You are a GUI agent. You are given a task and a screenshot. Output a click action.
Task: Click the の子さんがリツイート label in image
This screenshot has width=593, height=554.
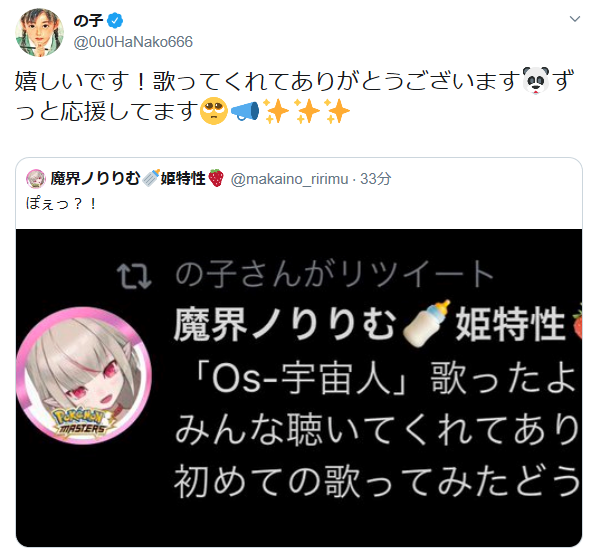click(x=334, y=274)
